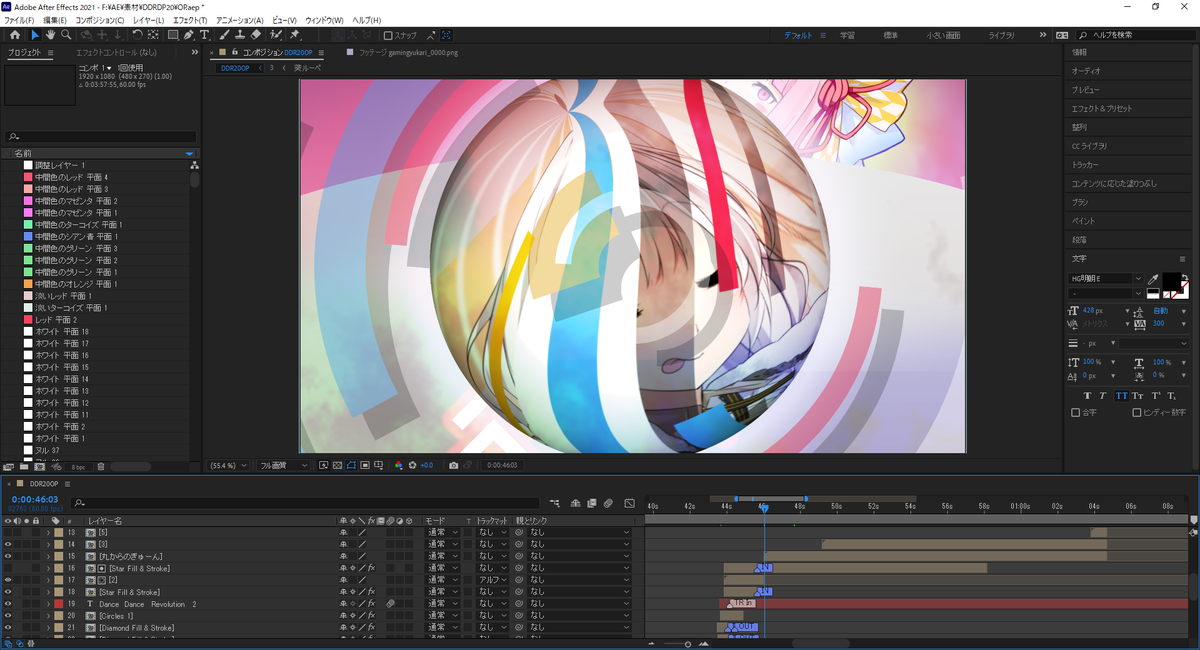This screenshot has height=650, width=1200.
Task: Enable the Hindi digits checkbox
Action: point(1137,412)
